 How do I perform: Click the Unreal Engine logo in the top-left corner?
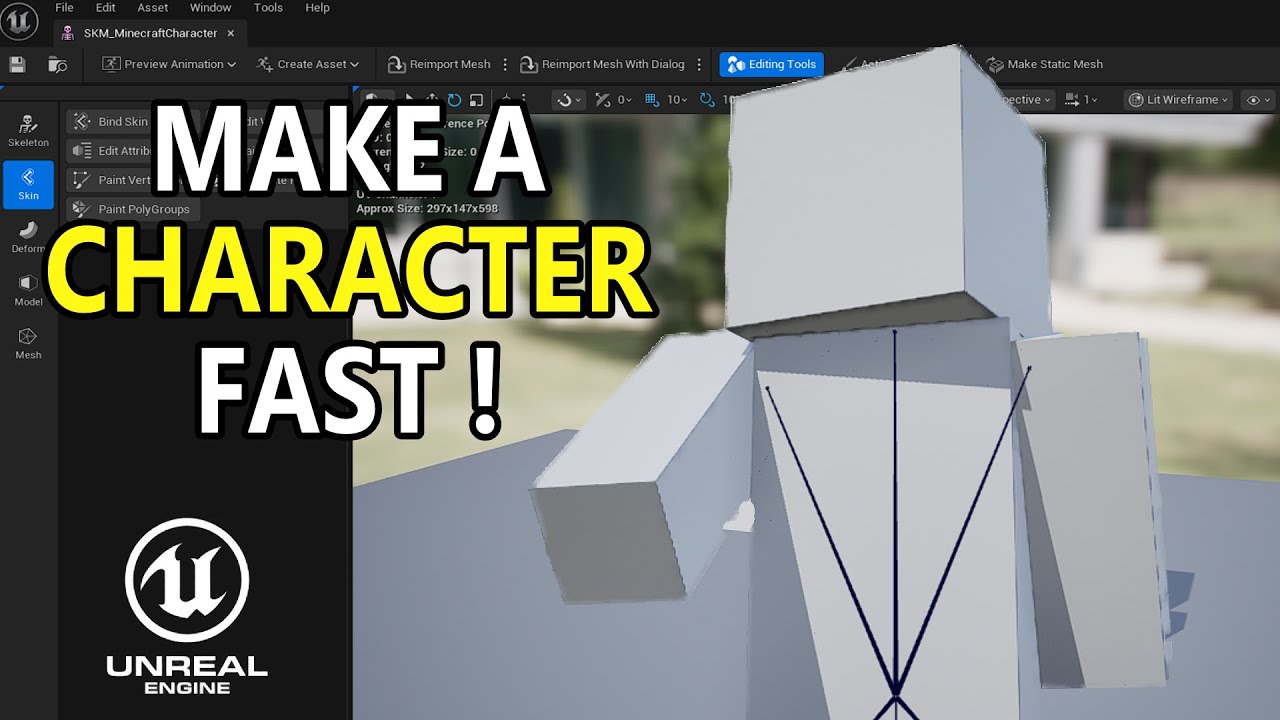20,20
